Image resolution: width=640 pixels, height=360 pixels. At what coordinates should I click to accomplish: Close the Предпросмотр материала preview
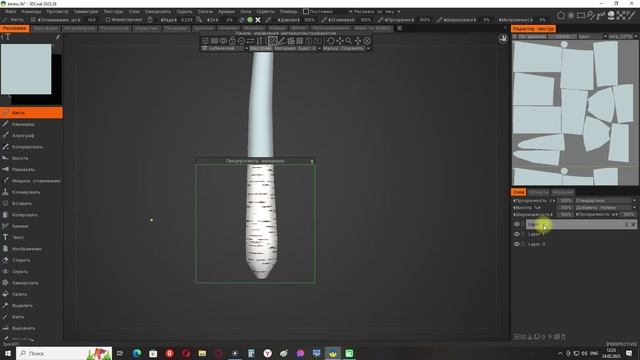[312, 161]
